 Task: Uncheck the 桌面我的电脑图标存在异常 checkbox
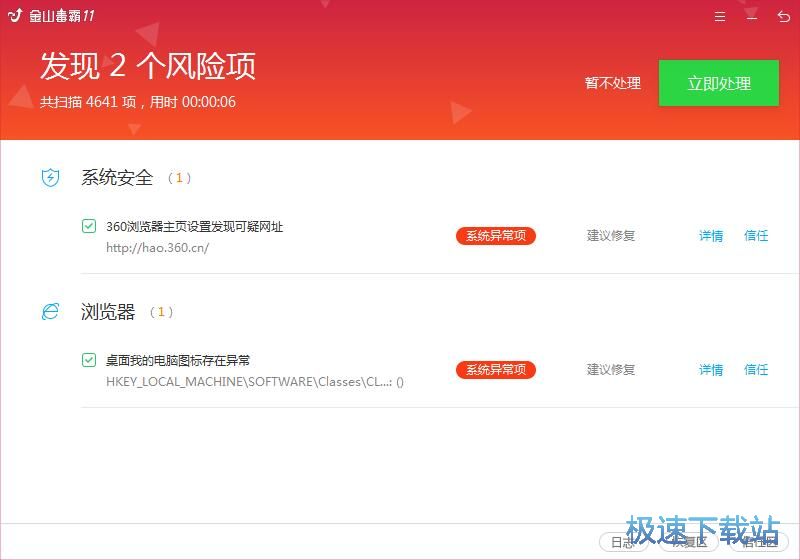[x=89, y=360]
